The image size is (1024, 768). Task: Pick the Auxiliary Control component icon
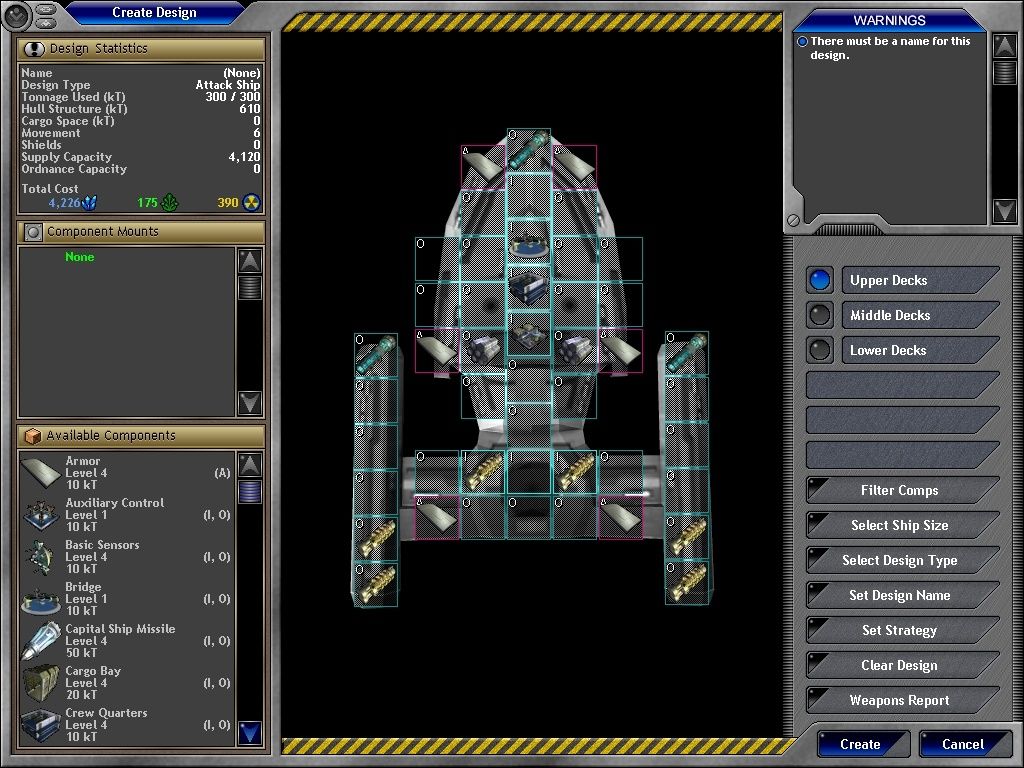41,514
